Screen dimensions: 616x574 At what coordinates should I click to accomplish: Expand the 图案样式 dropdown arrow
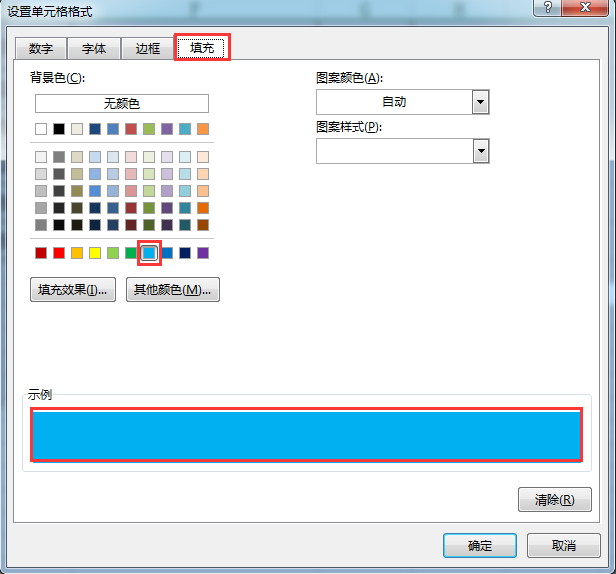tap(480, 151)
